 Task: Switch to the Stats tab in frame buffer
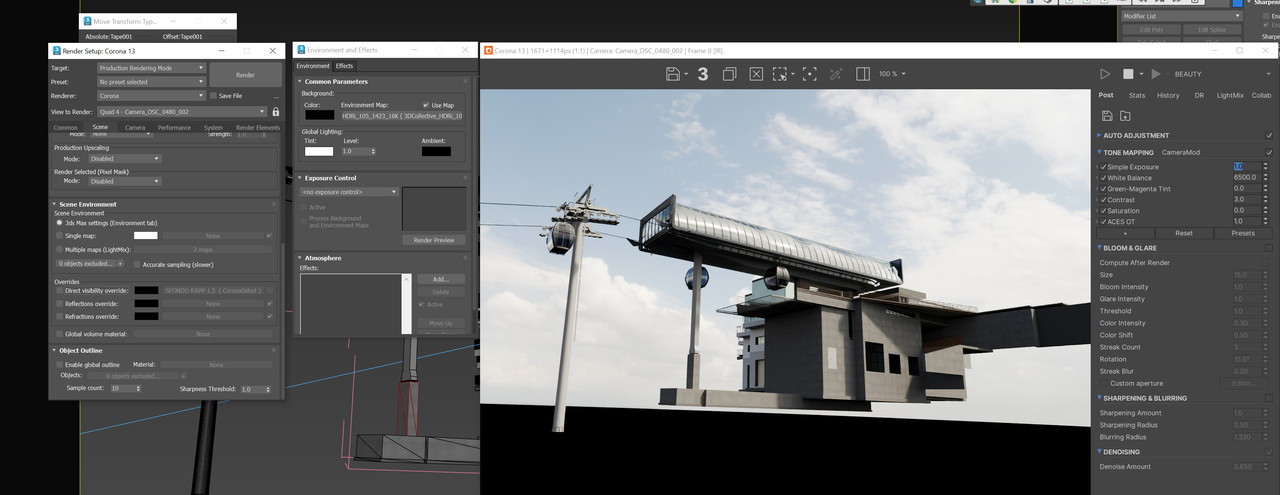1137,95
